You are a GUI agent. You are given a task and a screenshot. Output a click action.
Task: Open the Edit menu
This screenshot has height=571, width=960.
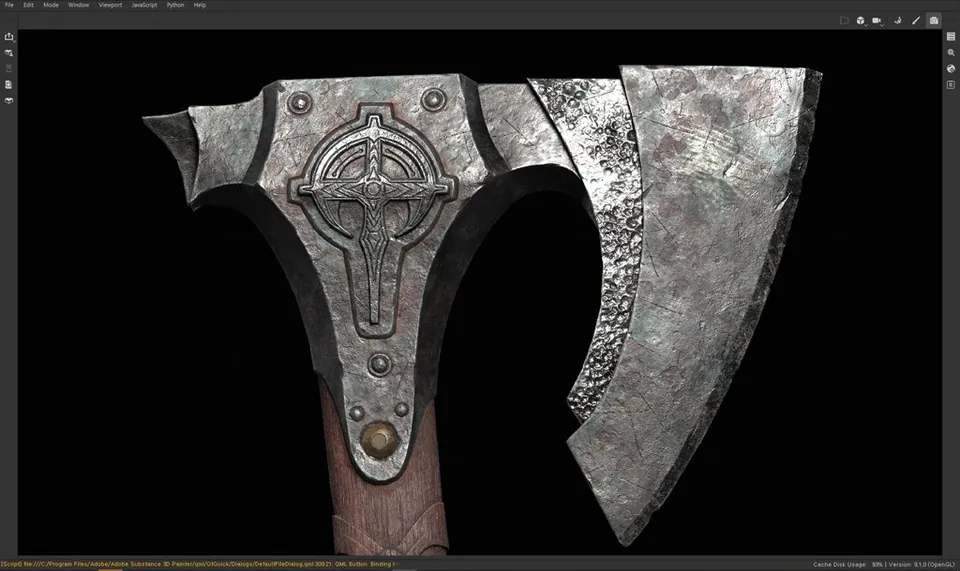[x=29, y=5]
